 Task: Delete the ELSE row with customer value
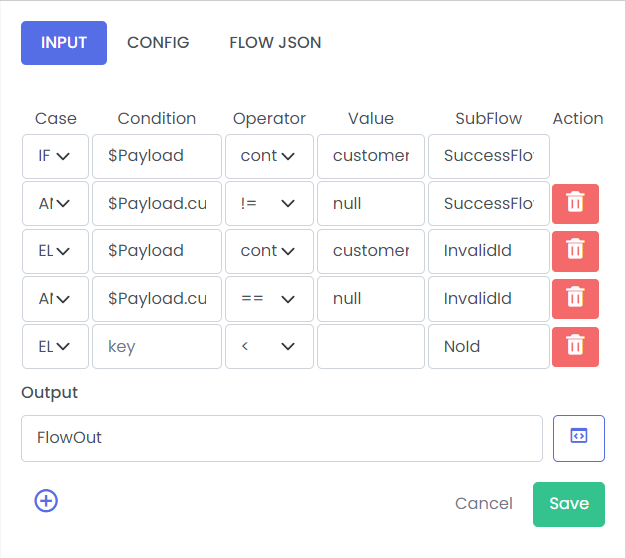[575, 251]
